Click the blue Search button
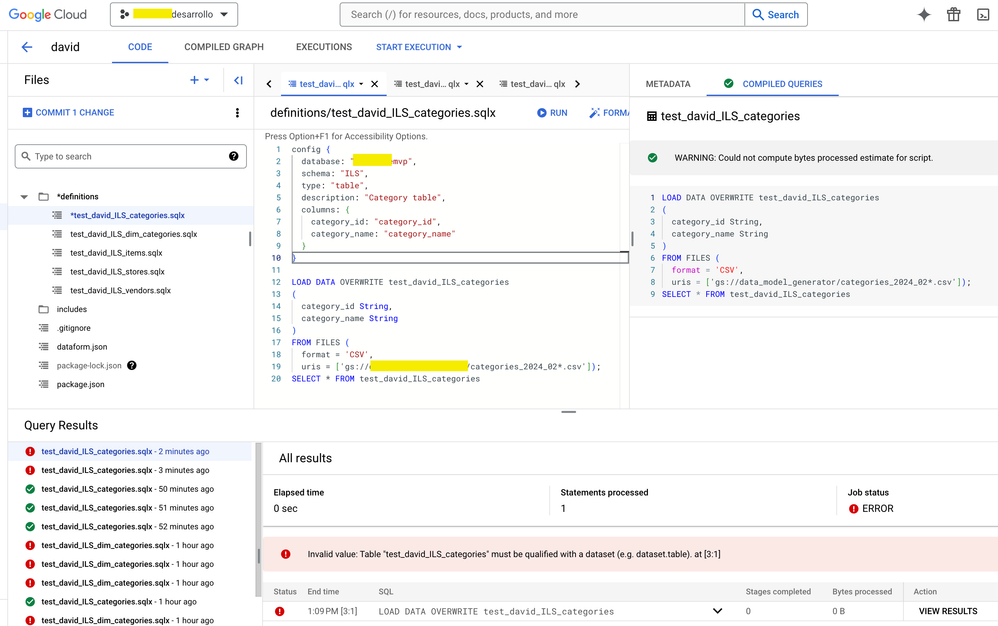Screen dimensions: 998x626 coord(776,15)
